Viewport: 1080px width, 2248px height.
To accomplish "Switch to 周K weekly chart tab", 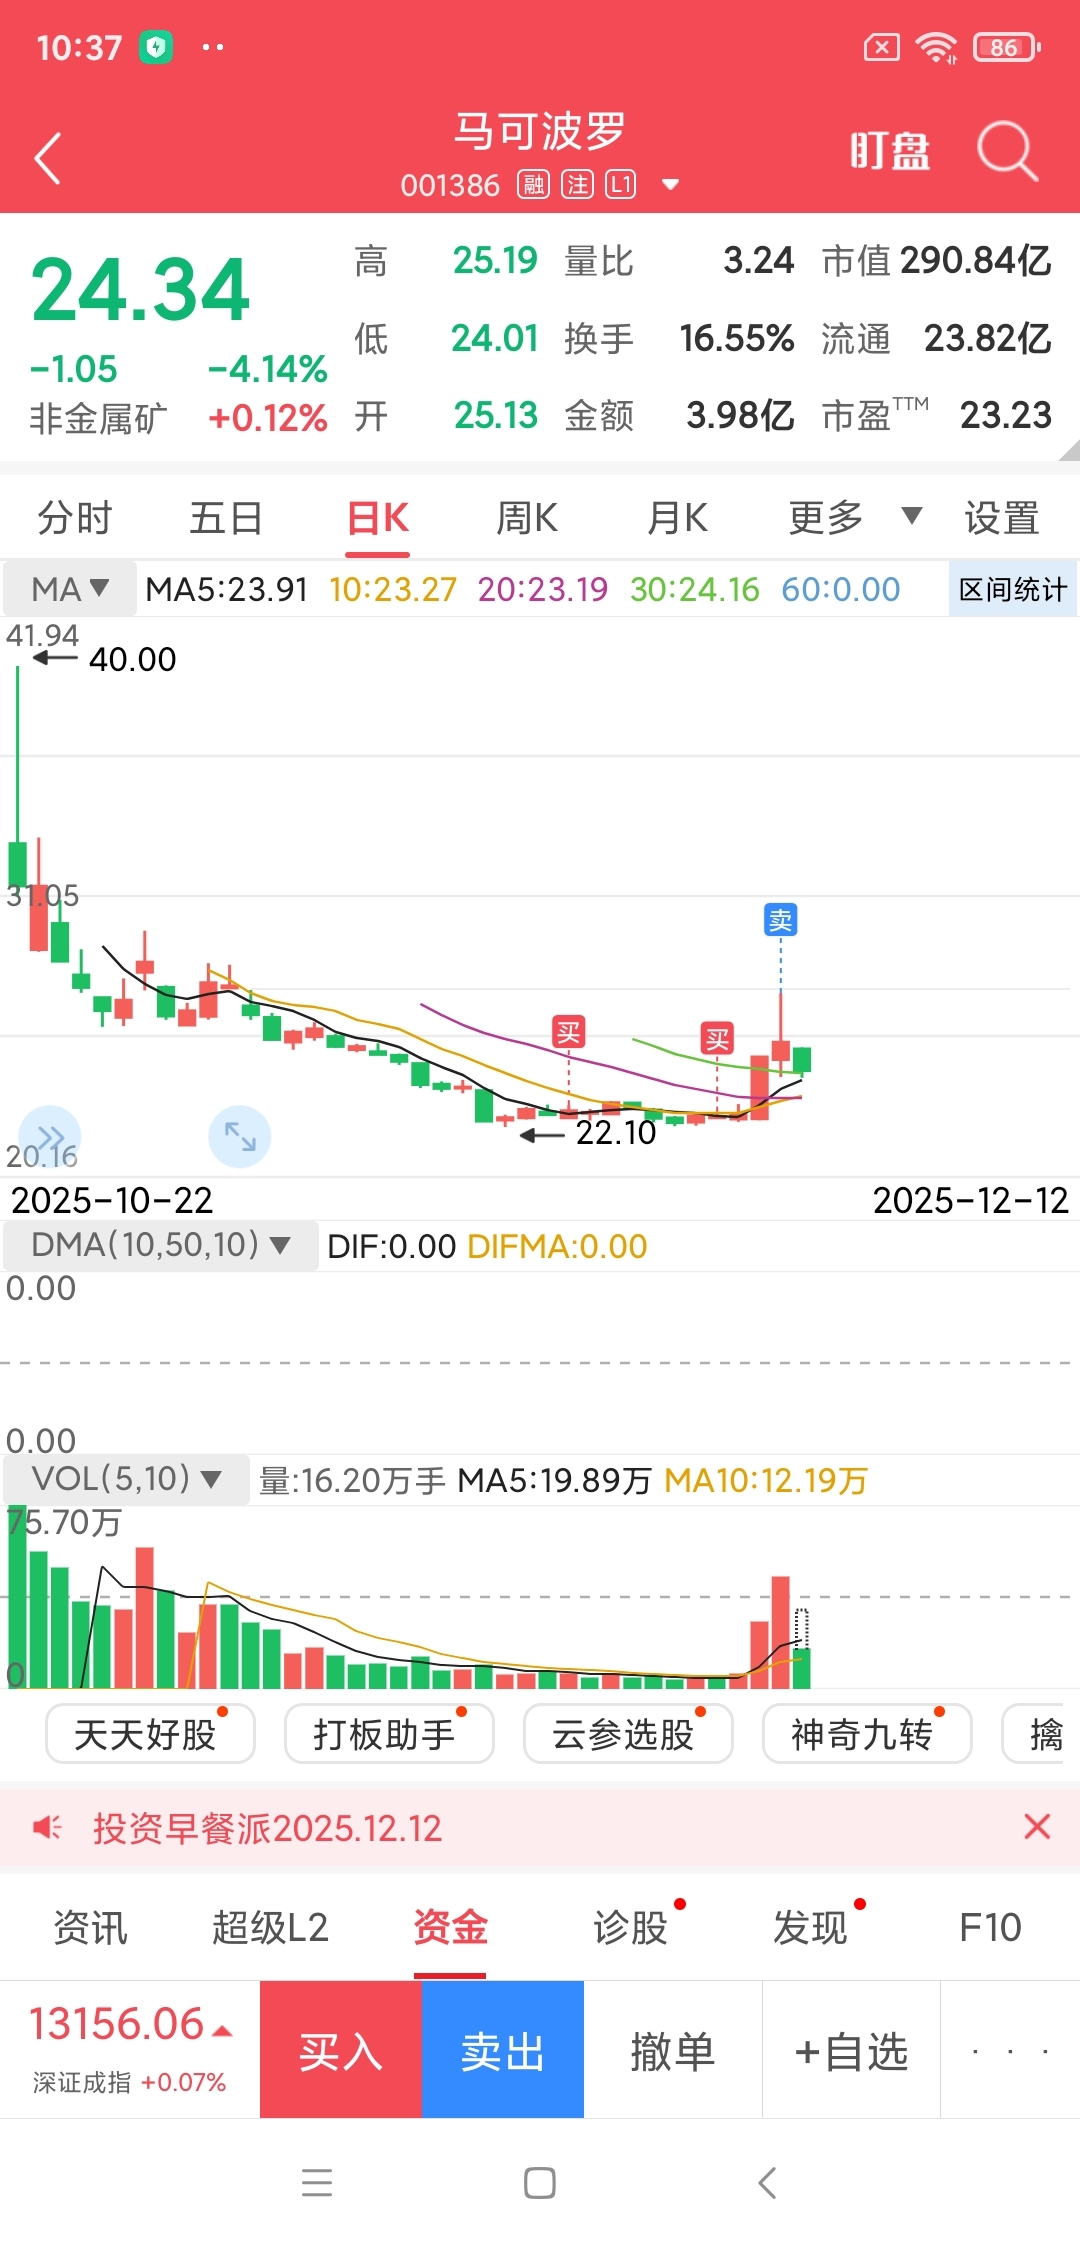I will (x=527, y=518).
